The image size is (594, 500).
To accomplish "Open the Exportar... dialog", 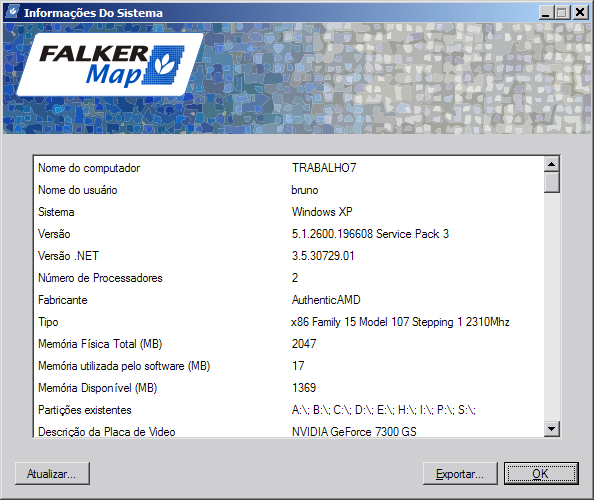I will (x=460, y=473).
